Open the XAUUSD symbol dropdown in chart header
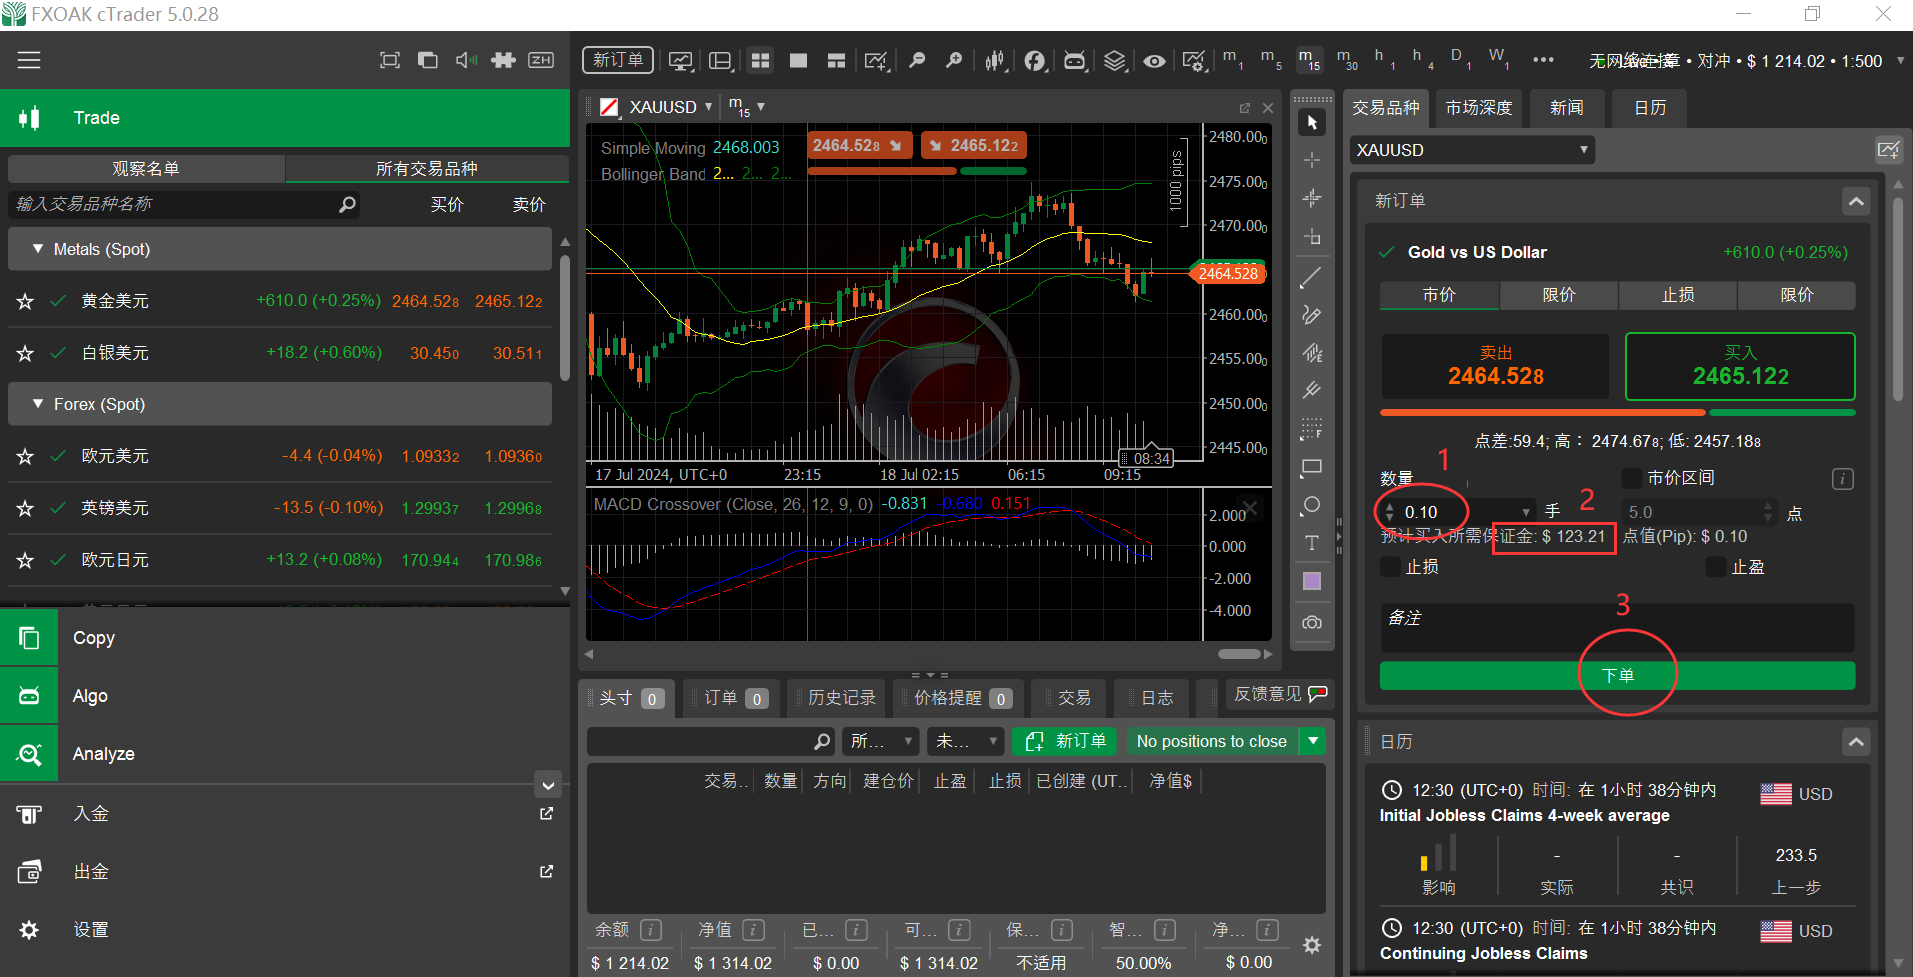 click(708, 106)
